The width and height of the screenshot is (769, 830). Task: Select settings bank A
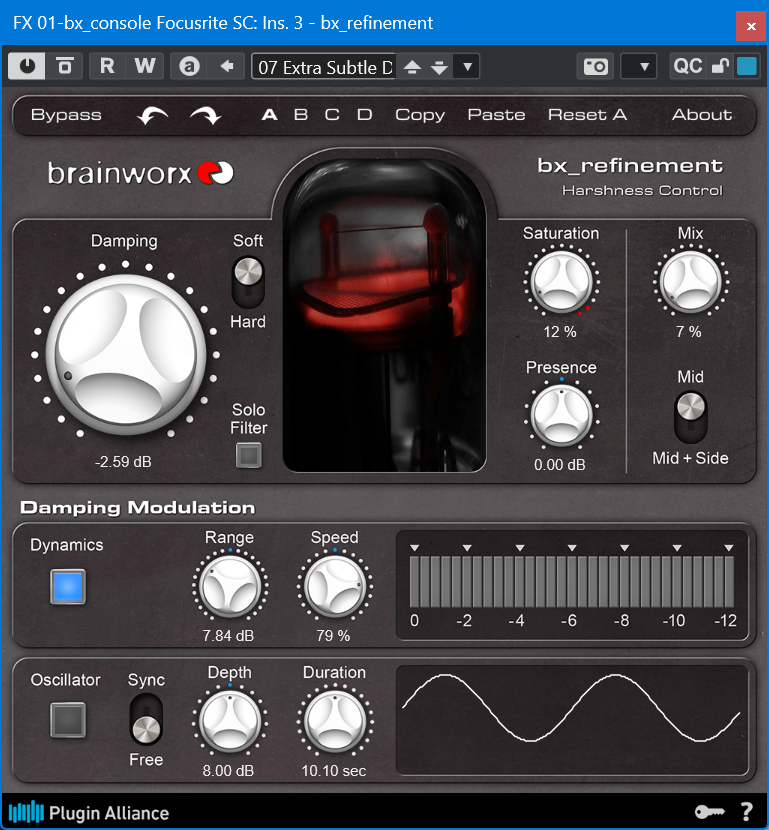point(269,115)
